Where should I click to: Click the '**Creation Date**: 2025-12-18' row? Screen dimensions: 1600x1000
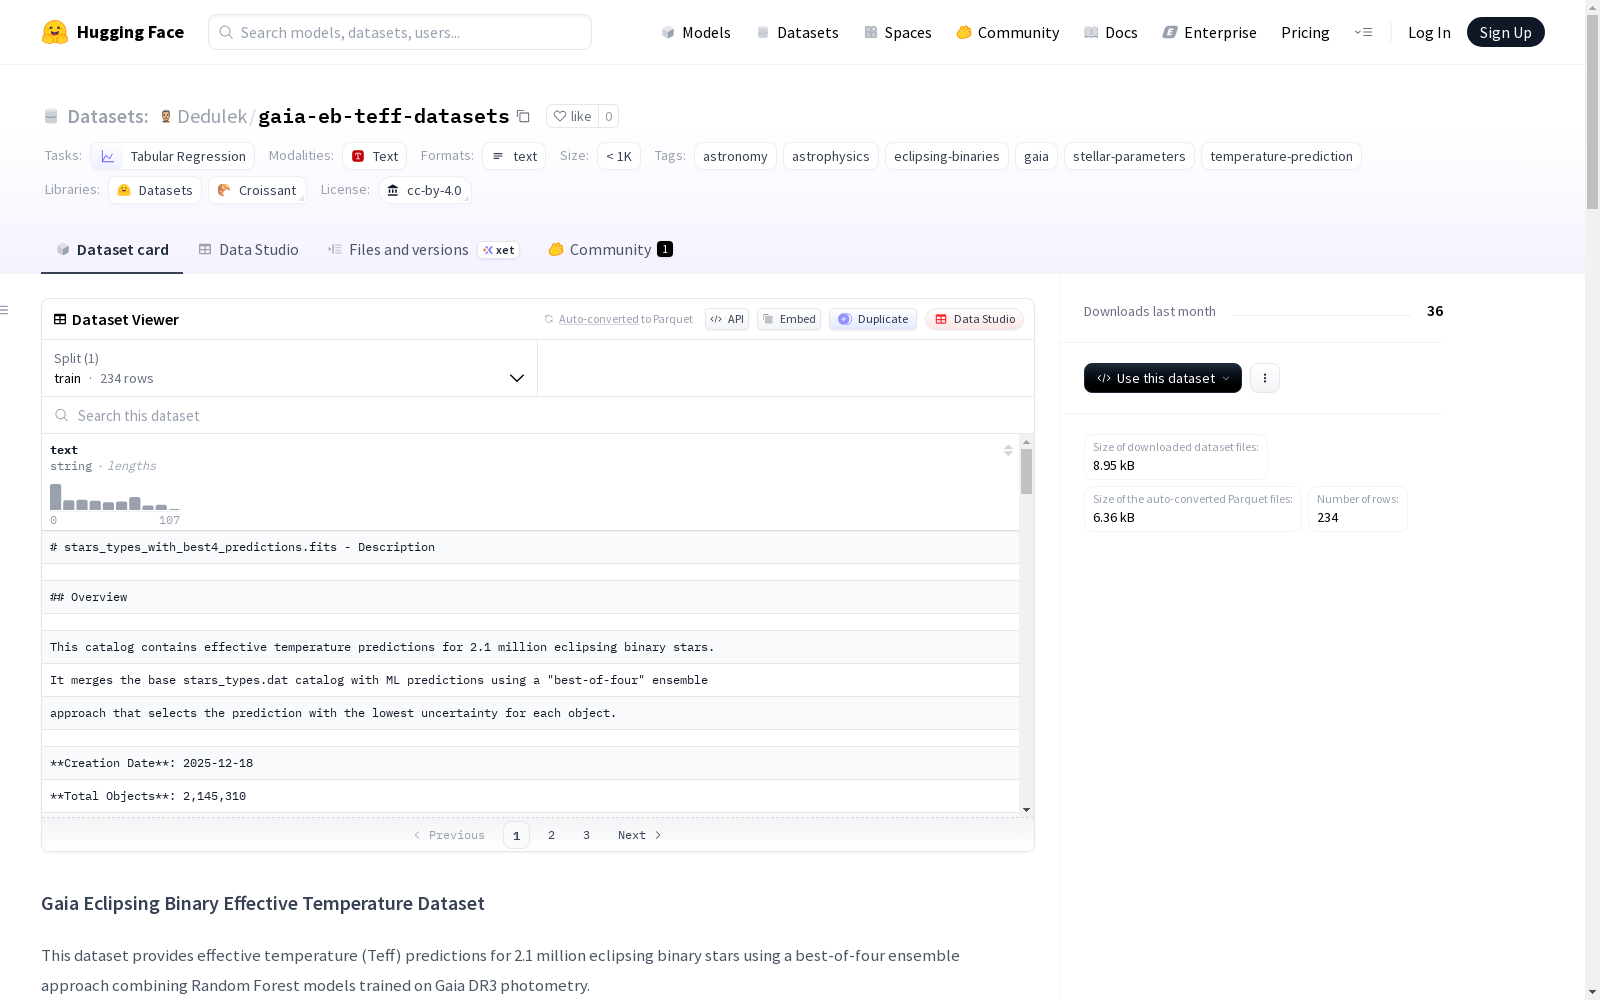click(x=530, y=763)
